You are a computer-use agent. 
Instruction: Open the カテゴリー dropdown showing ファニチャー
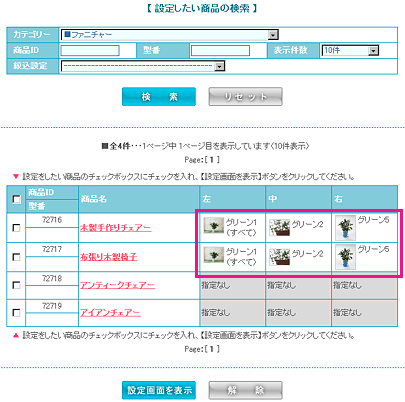170,35
